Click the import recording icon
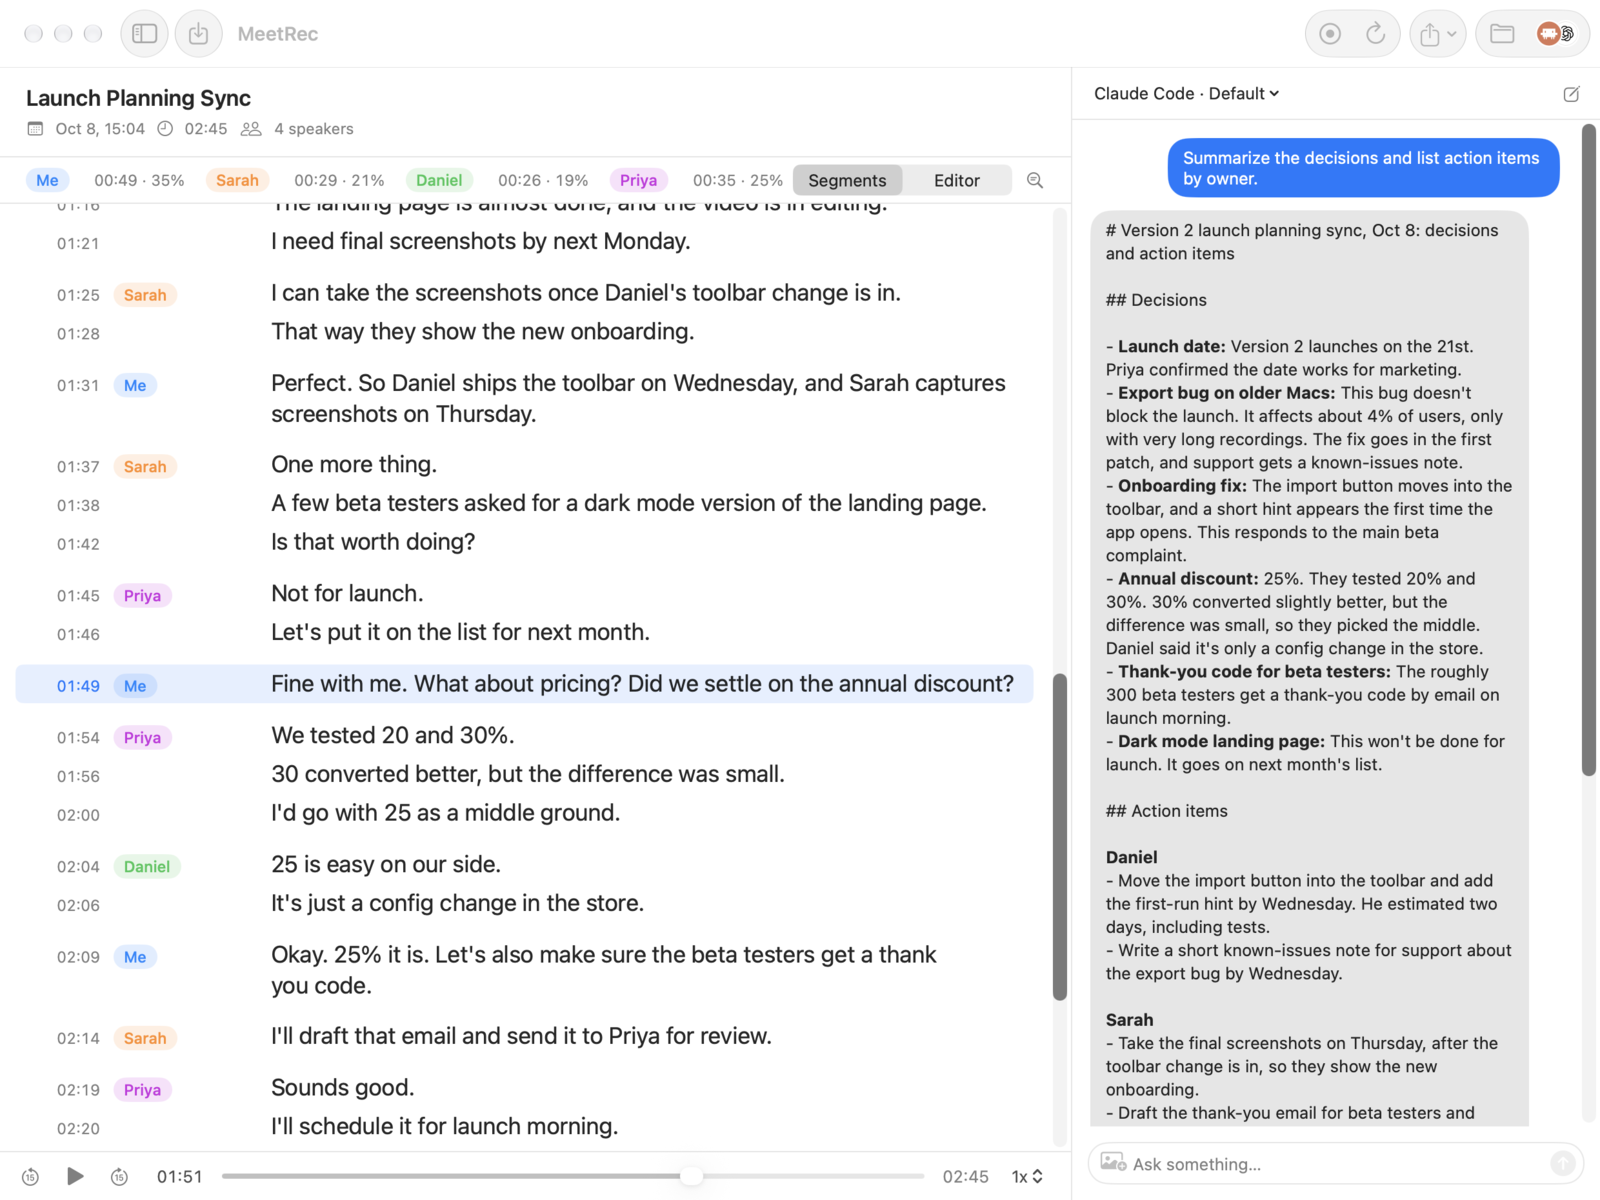1600x1200 pixels. 199,34
